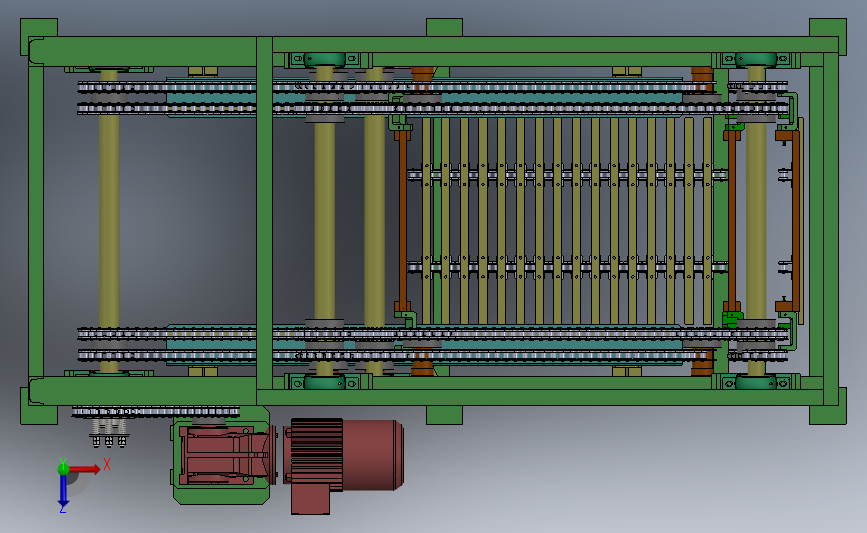
Task: Select the lower inner chain crossing the slats
Action: pyautogui.click(x=567, y=267)
